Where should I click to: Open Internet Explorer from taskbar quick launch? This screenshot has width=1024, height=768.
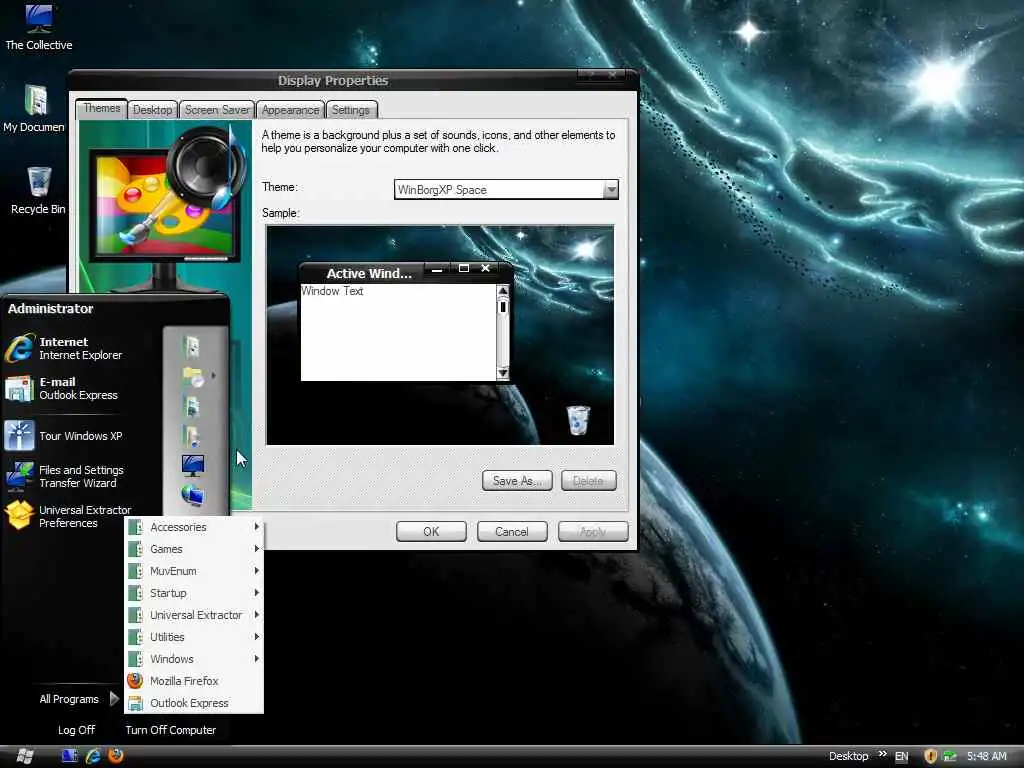[93, 756]
